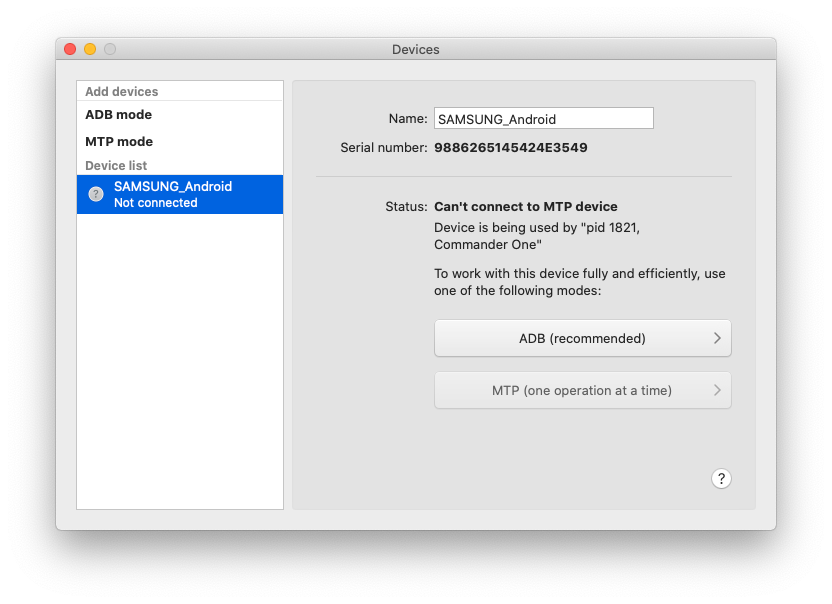Click the "Can't connect to MTP device" status text
The width and height of the screenshot is (832, 604).
coord(526,206)
